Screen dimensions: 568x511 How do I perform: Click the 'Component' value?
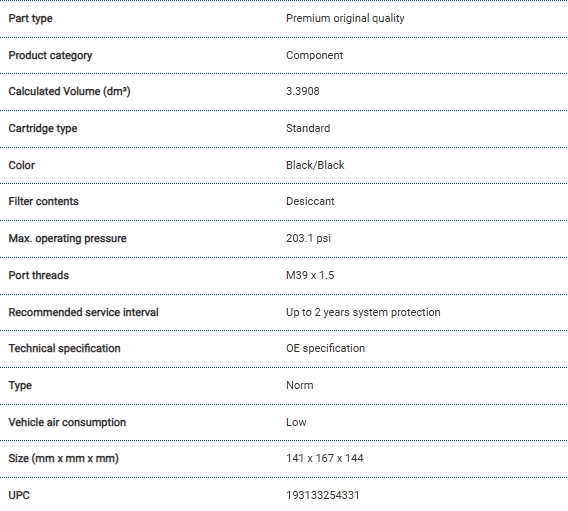314,55
